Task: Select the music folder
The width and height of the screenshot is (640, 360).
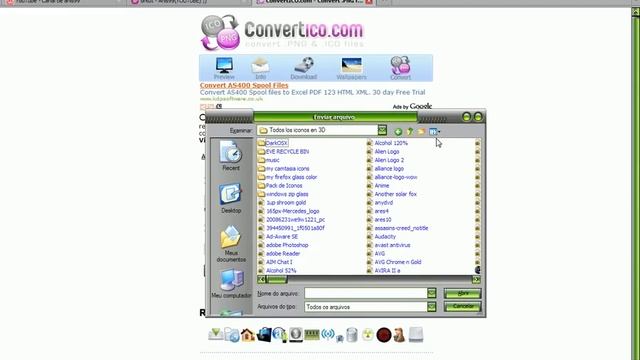Action: click(269, 160)
